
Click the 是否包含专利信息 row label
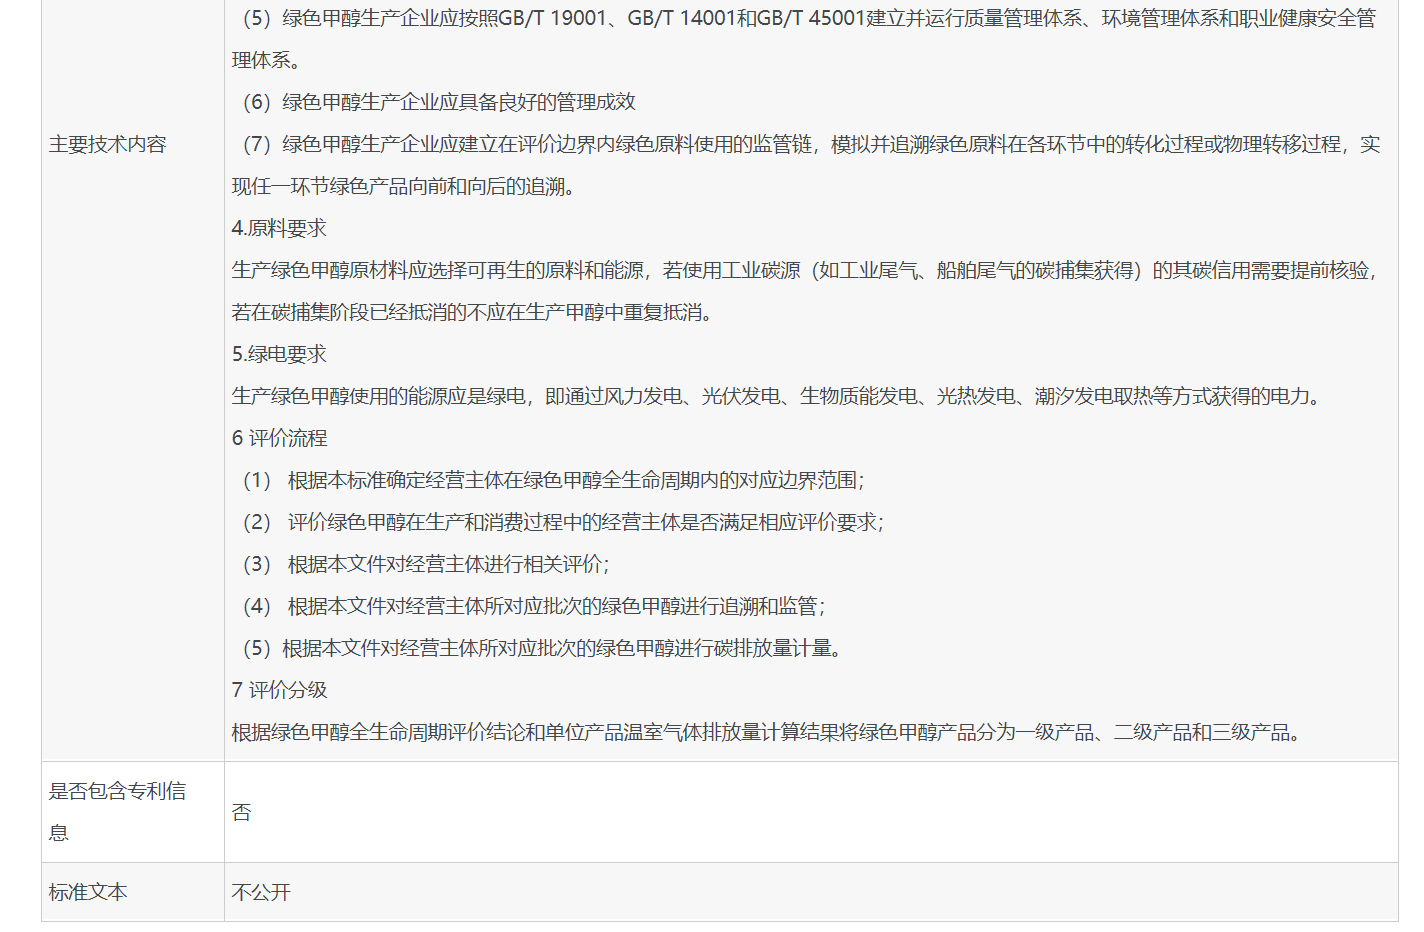[x=118, y=811]
